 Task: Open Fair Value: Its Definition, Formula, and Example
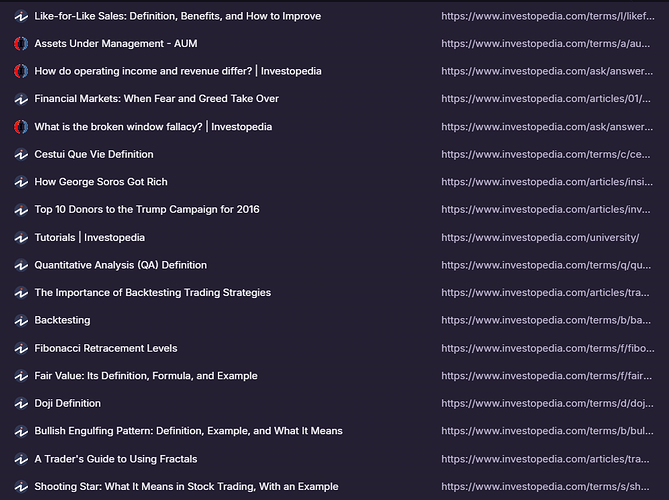(145, 376)
